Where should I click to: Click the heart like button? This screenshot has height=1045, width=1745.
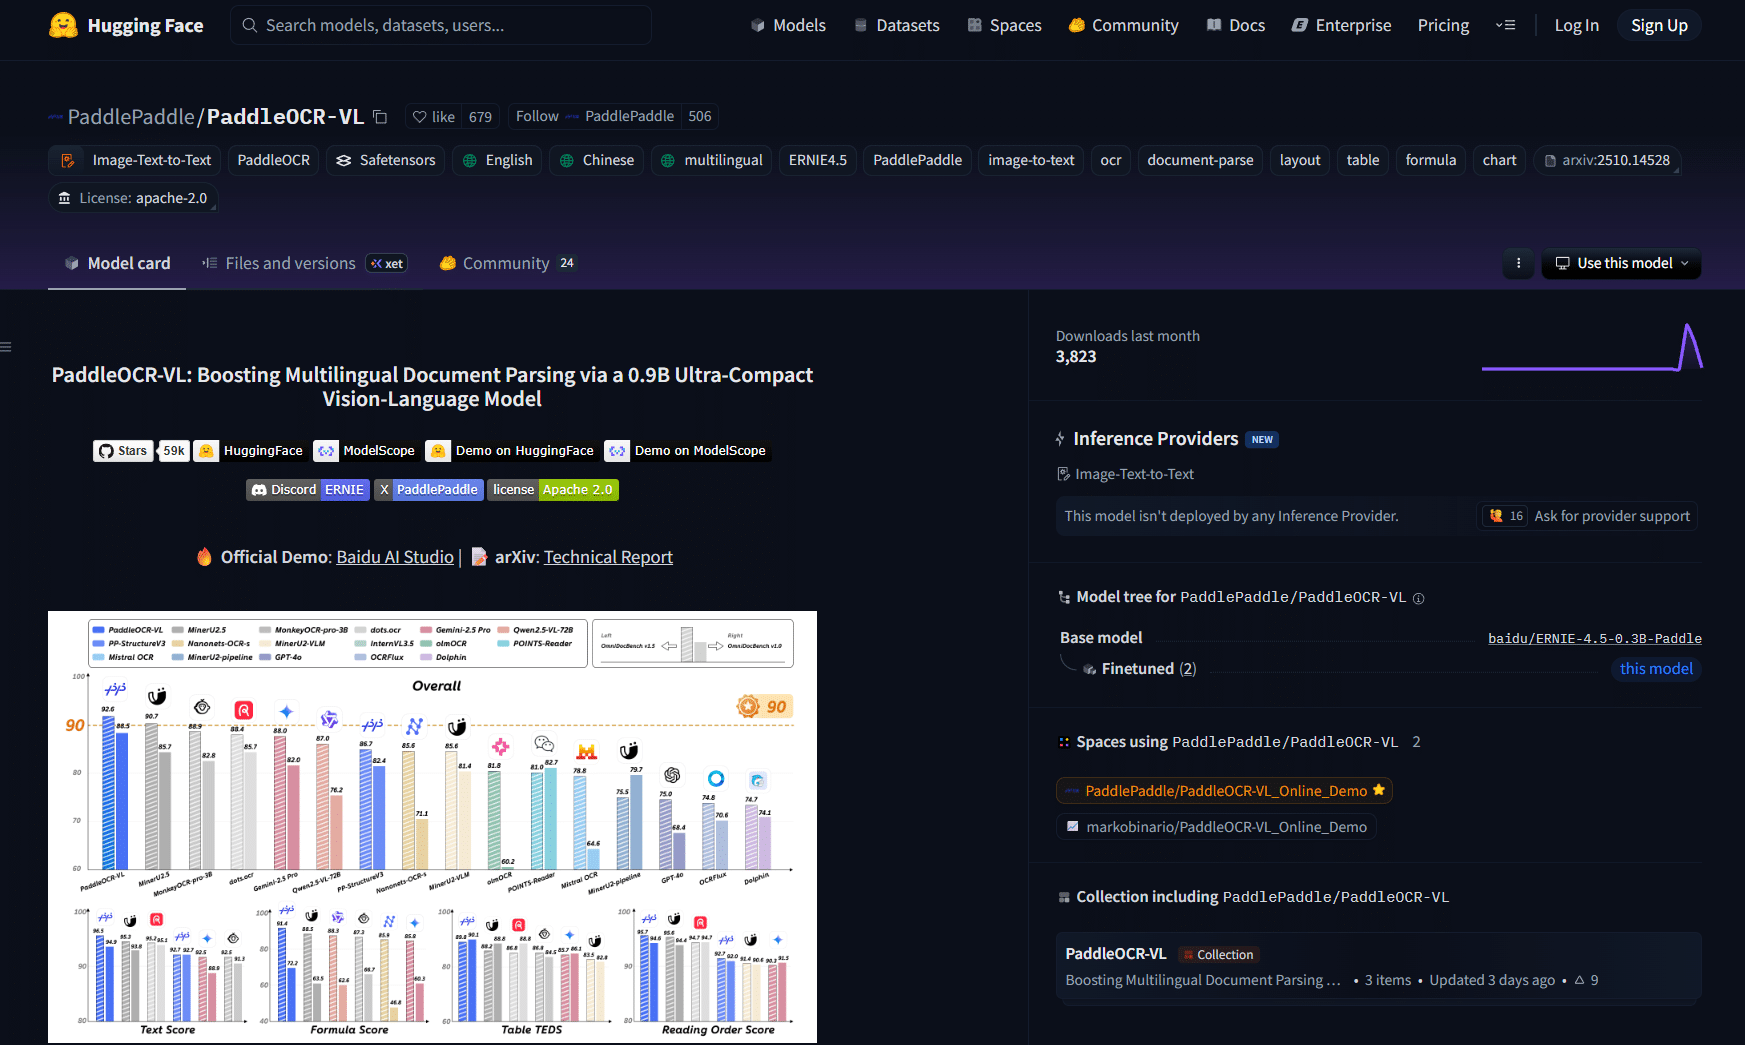433,117
